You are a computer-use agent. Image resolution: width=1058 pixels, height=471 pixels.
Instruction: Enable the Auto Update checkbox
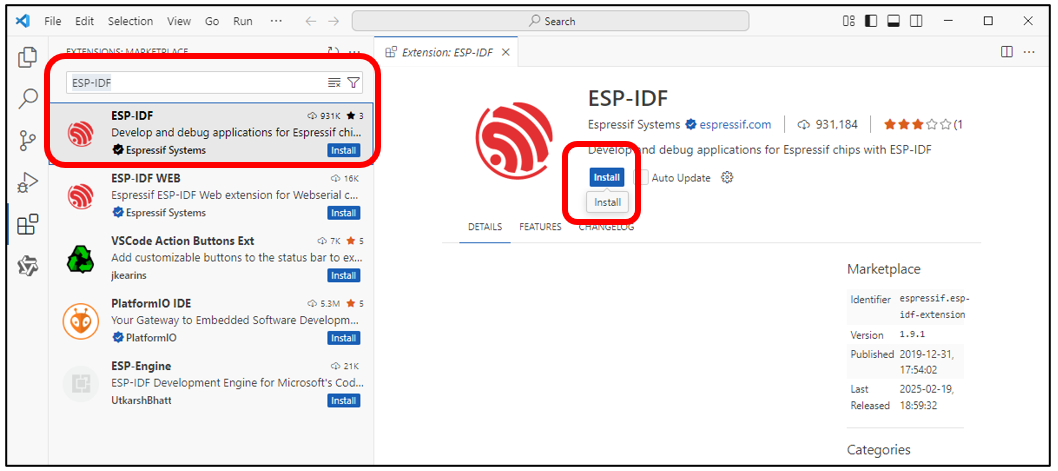tap(641, 177)
